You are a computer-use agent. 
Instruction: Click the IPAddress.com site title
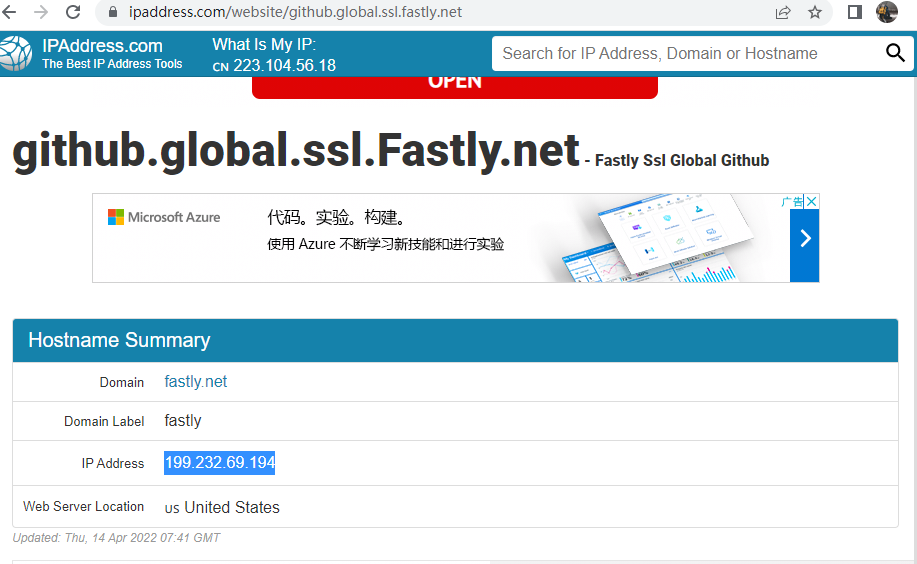click(x=102, y=46)
